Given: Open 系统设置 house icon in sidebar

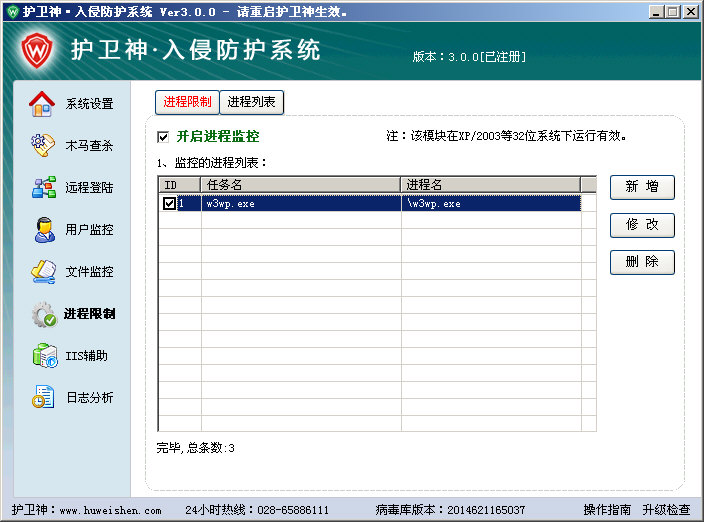Looking at the screenshot, I should [42, 104].
